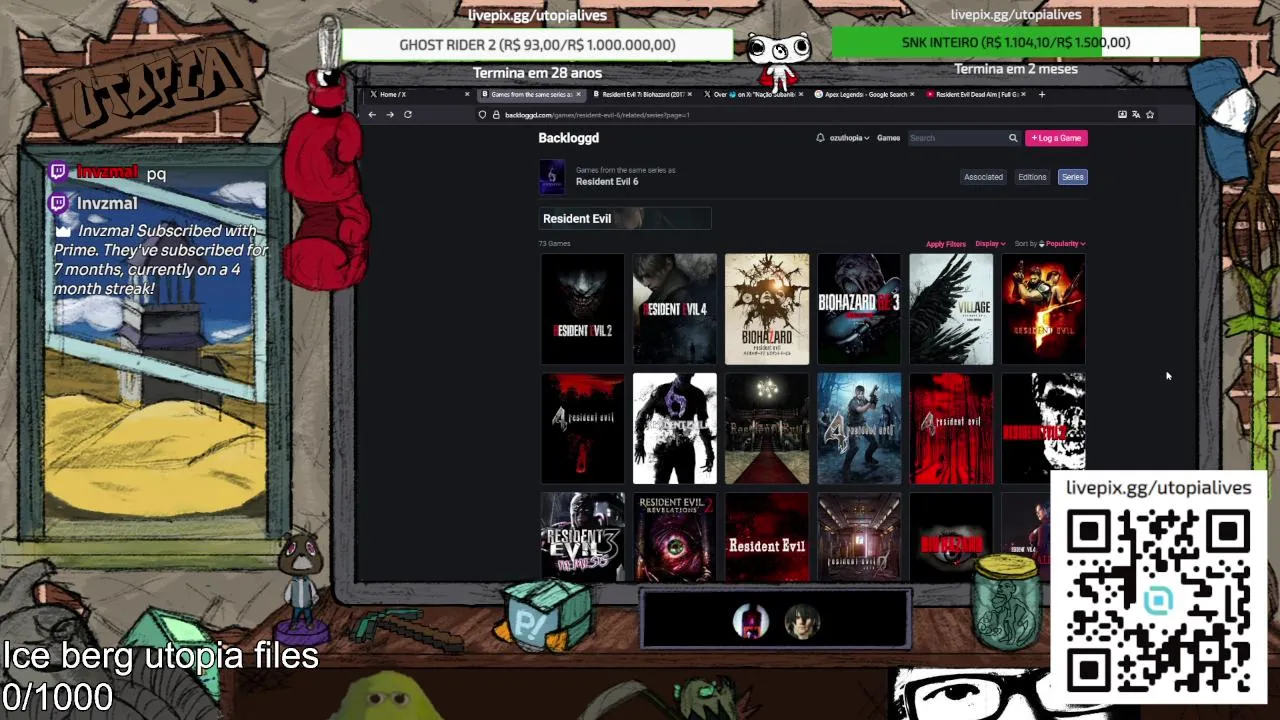Open the Resident Evil 3 Nemesis cover
This screenshot has width=1280, height=720.
(583, 537)
